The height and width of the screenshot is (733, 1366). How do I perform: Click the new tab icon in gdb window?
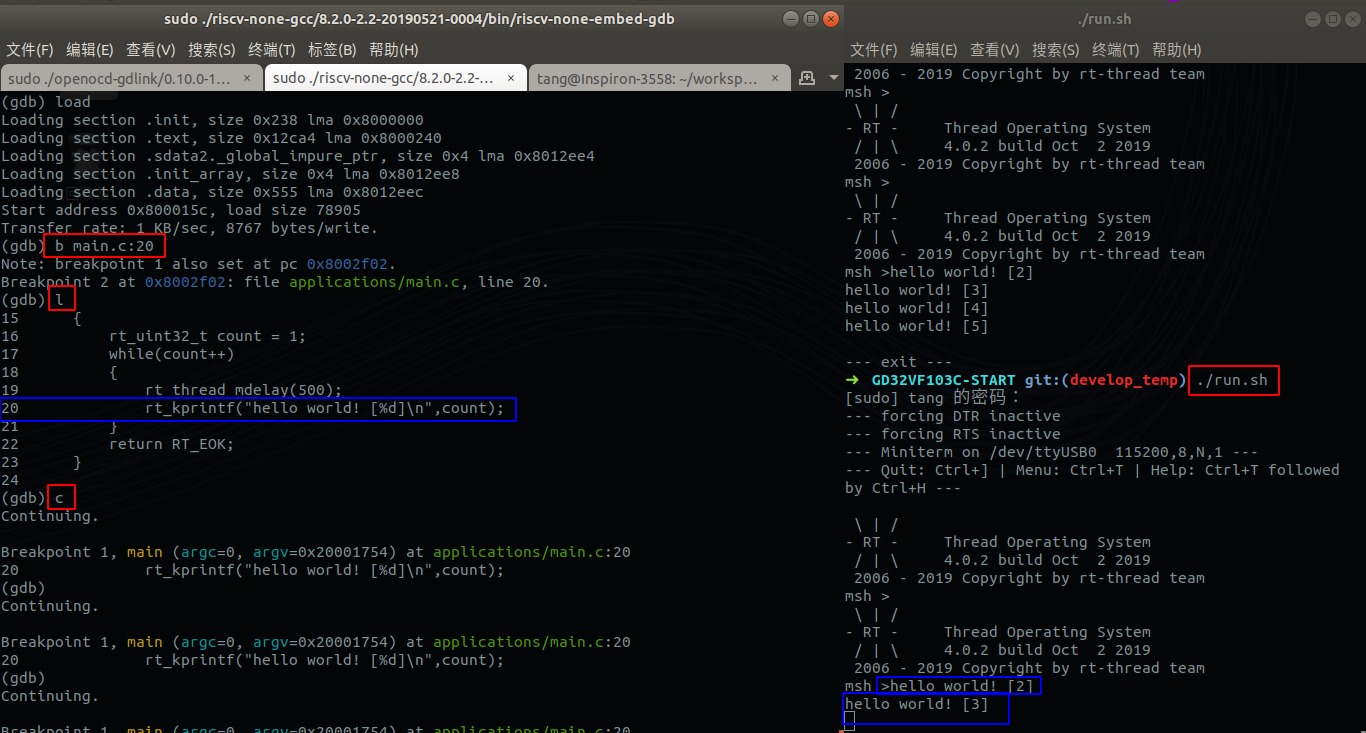tap(806, 78)
